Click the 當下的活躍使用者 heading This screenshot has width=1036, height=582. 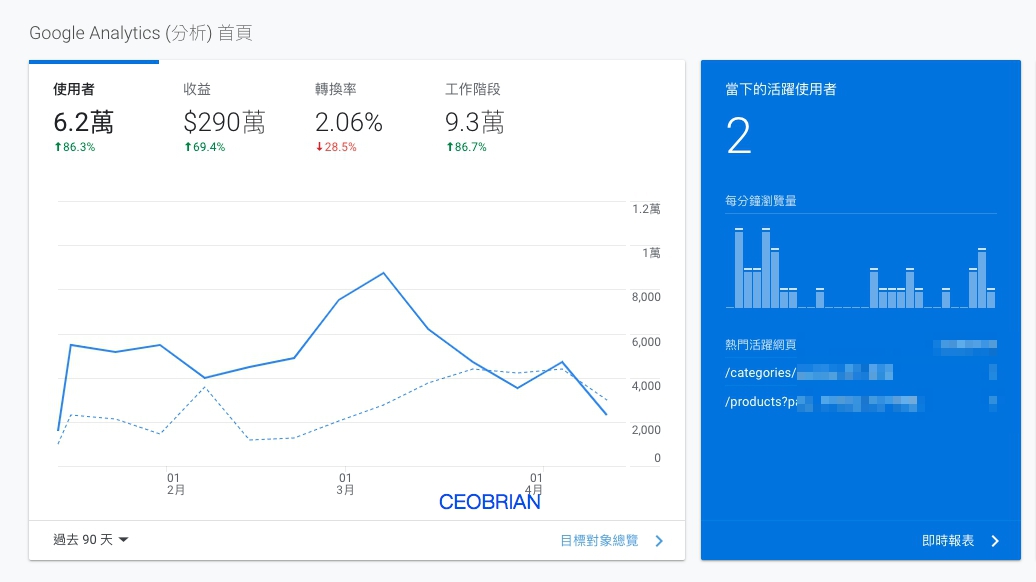780,89
